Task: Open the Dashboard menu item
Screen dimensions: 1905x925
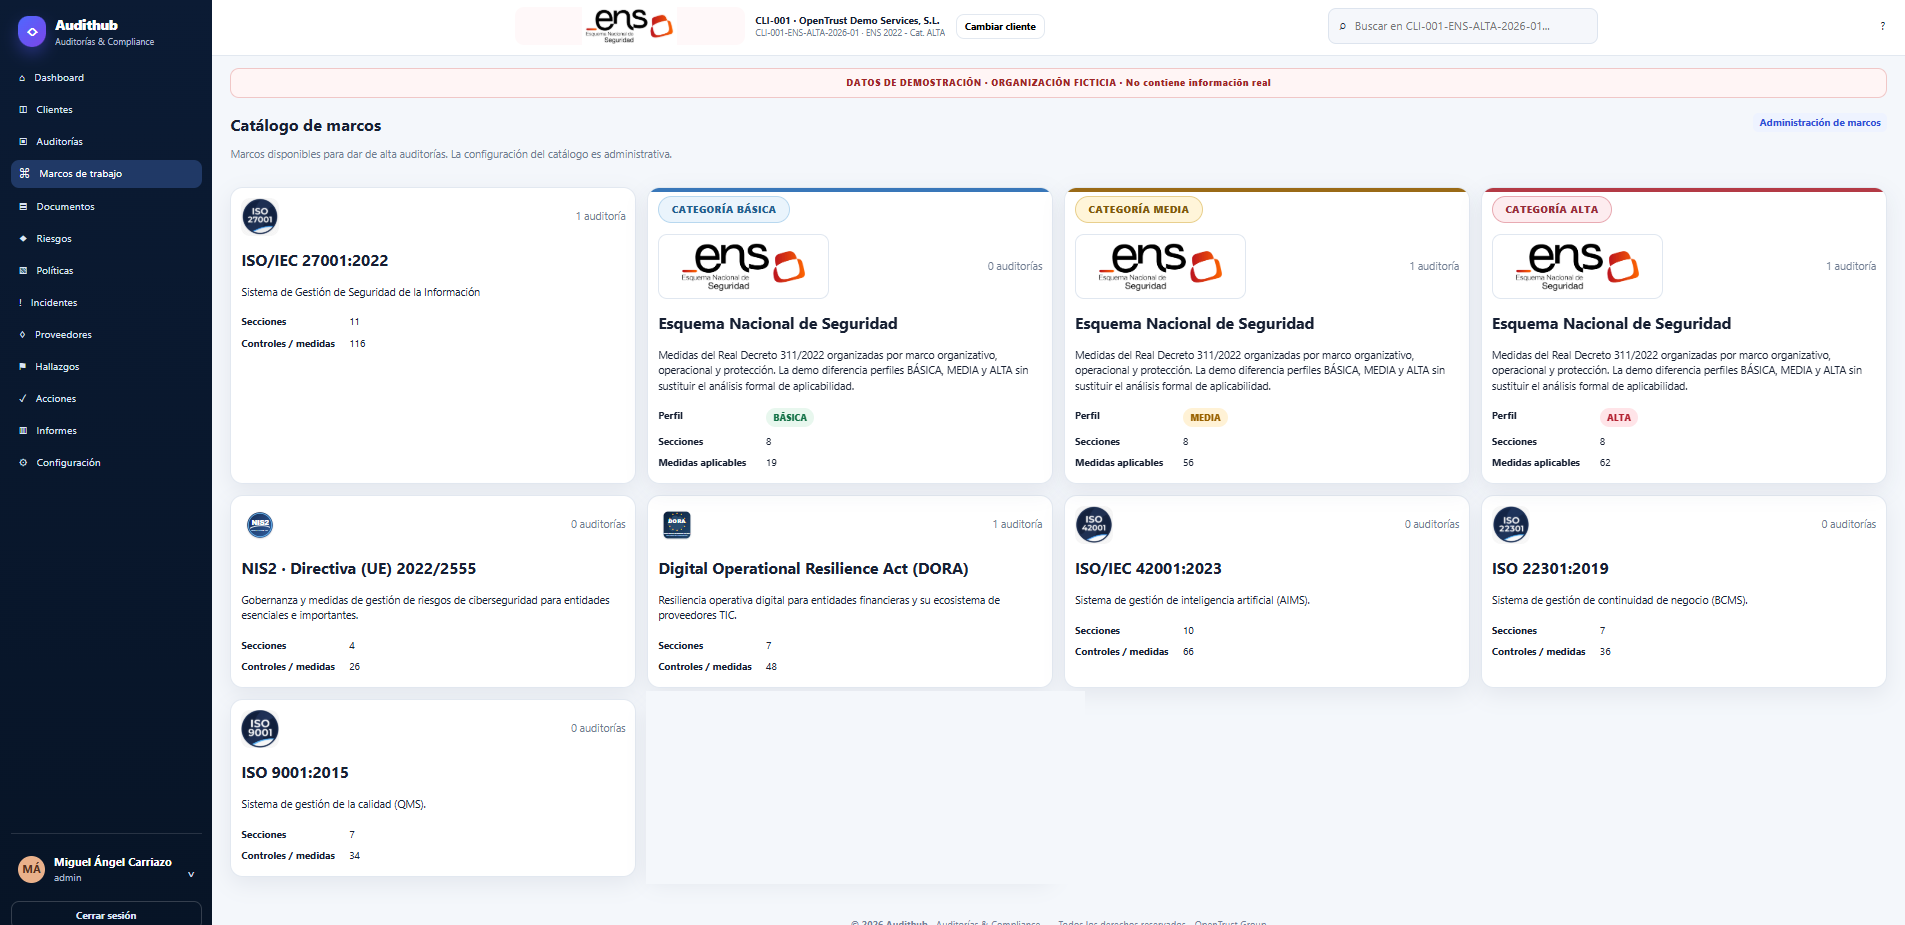Action: coord(106,77)
